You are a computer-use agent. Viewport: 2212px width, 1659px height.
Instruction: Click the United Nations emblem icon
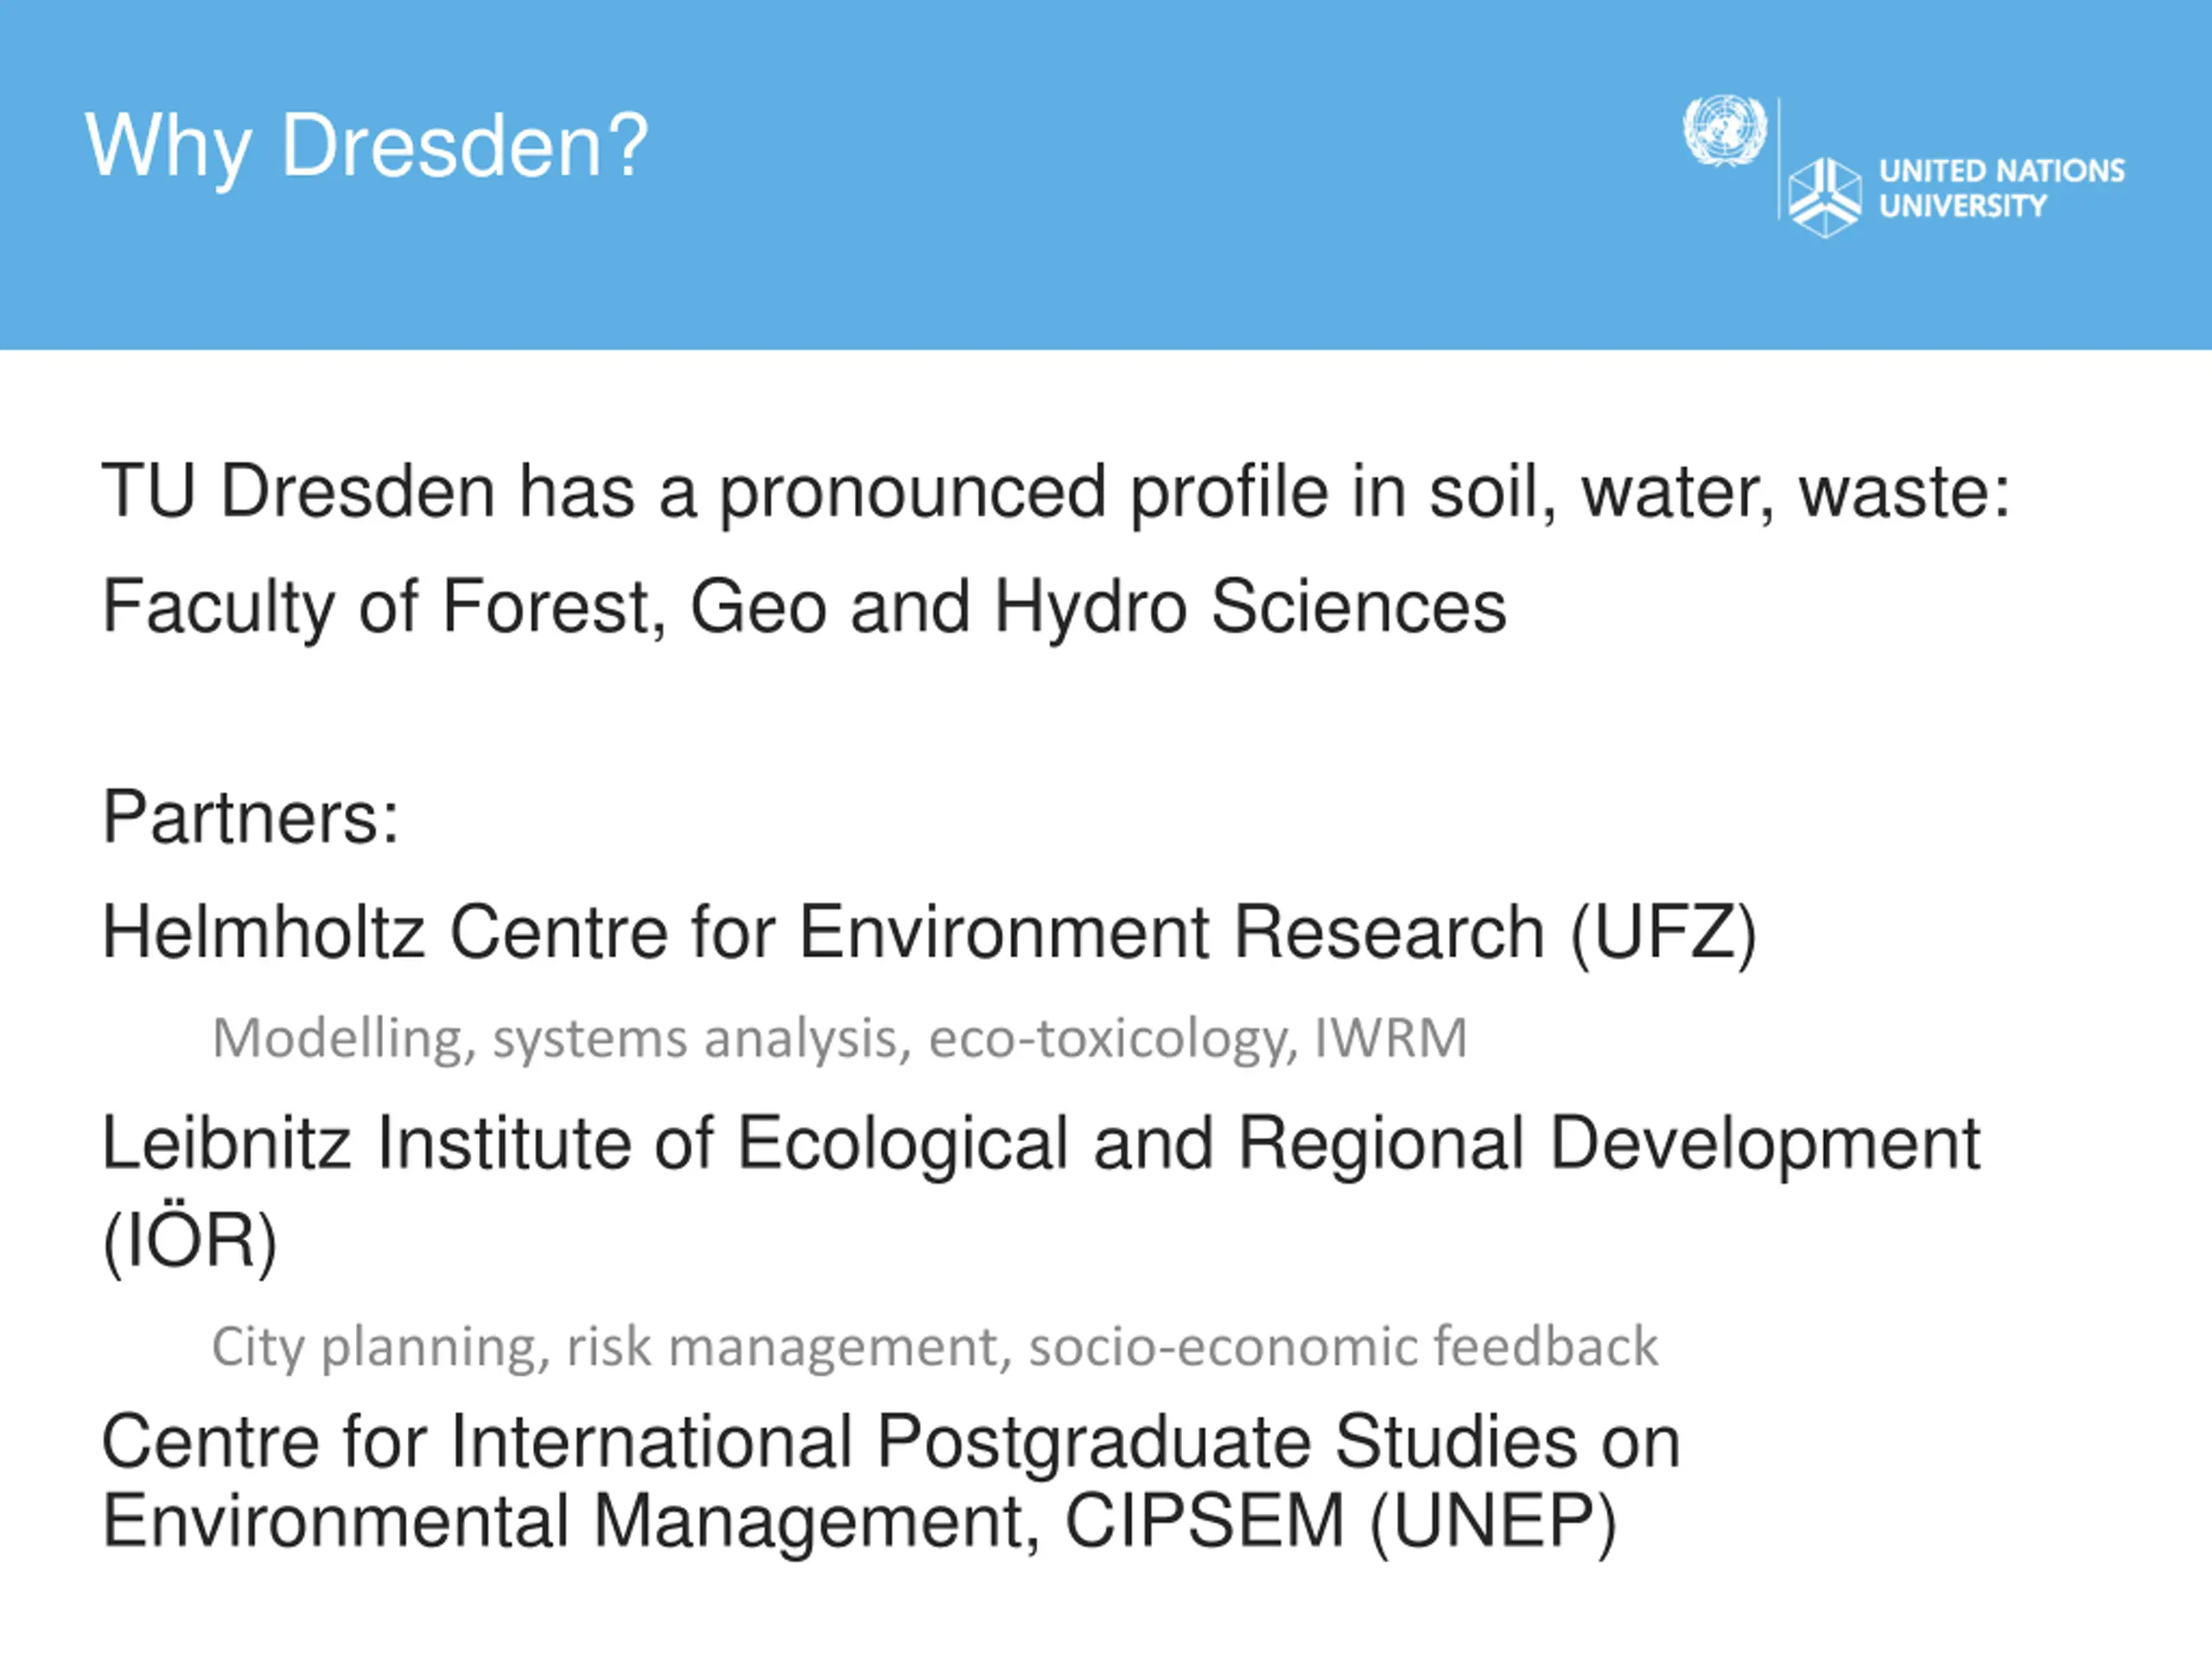pyautogui.click(x=1724, y=130)
